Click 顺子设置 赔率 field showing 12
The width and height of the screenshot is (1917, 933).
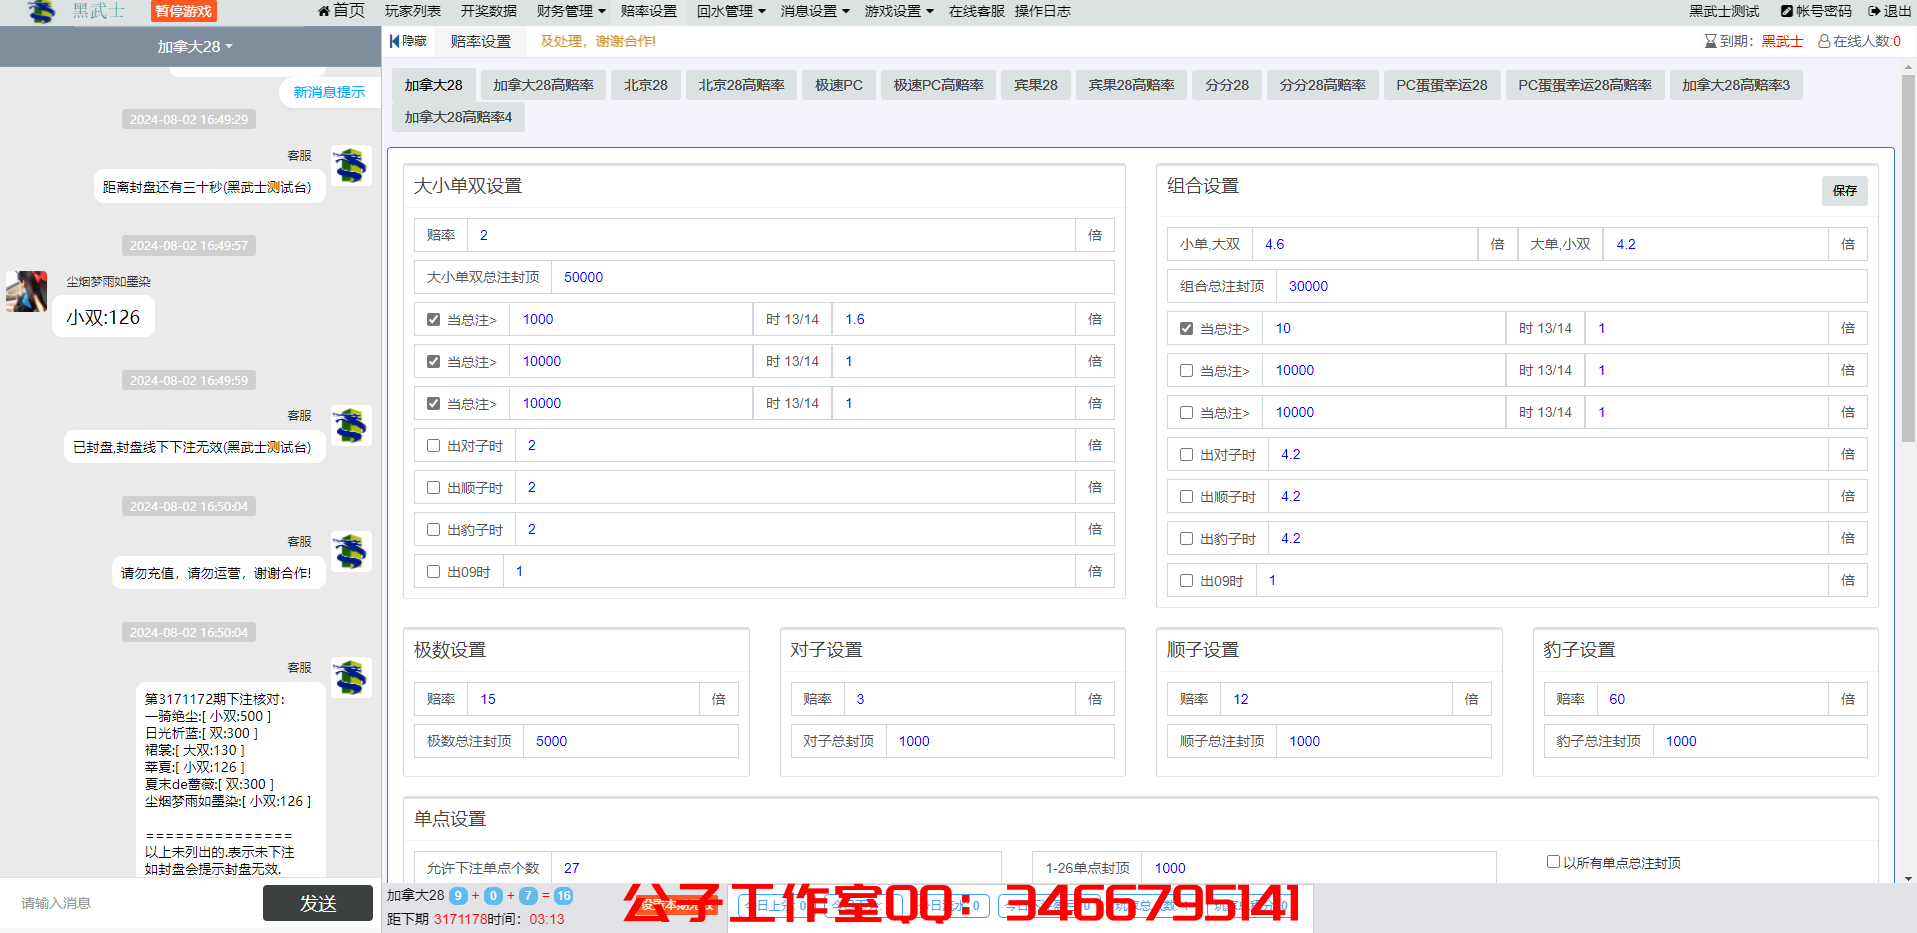coord(1336,699)
